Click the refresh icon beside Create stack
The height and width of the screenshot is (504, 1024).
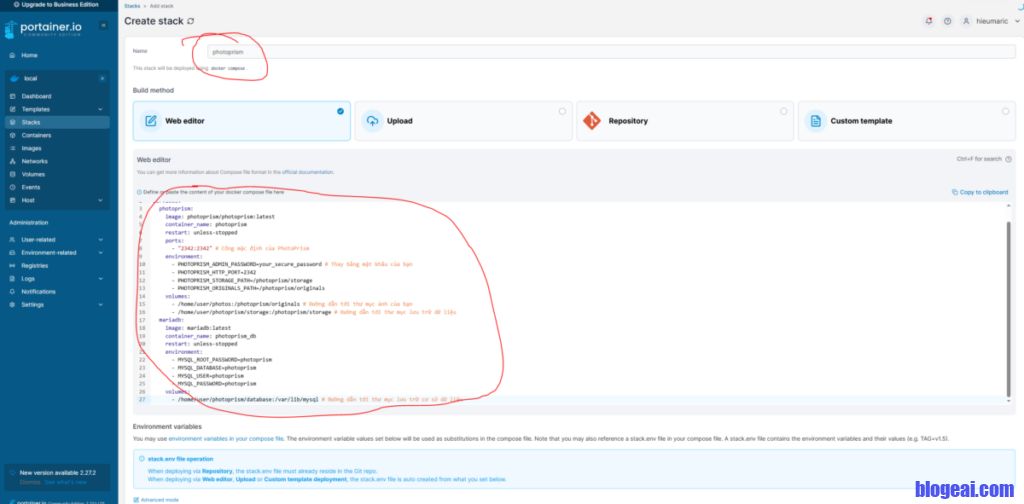191,21
